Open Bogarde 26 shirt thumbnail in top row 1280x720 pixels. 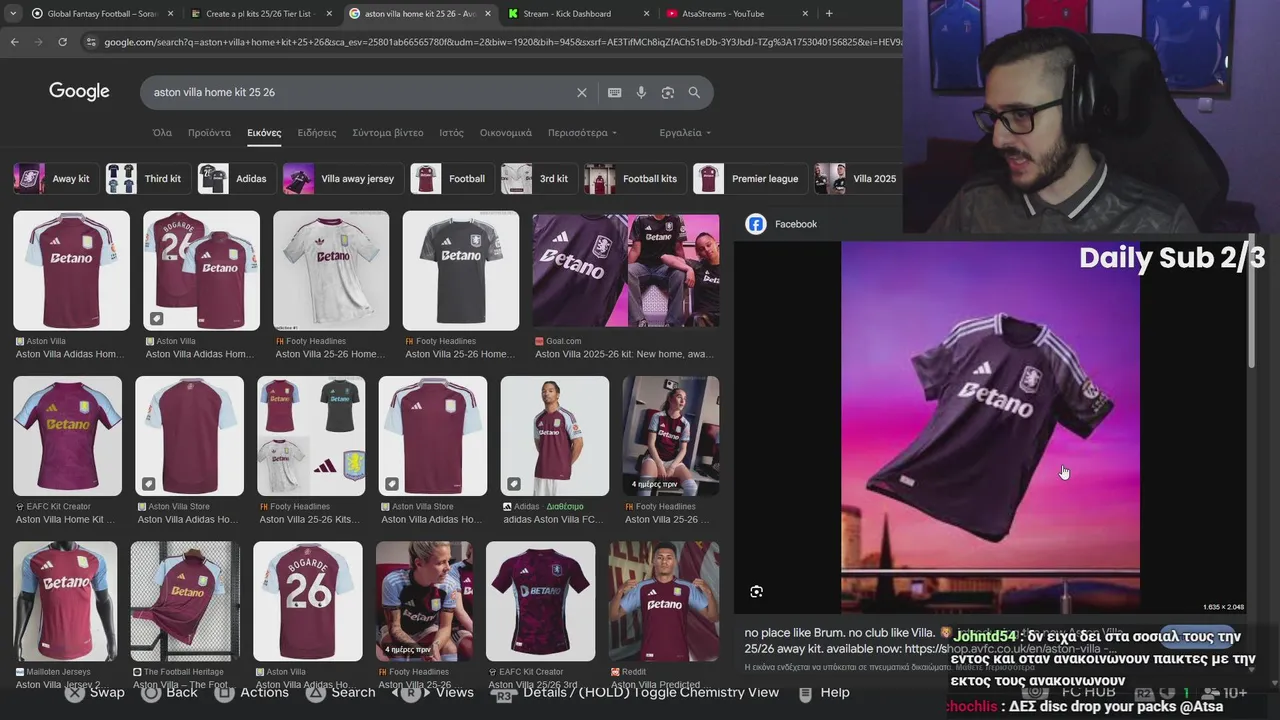(x=201, y=271)
